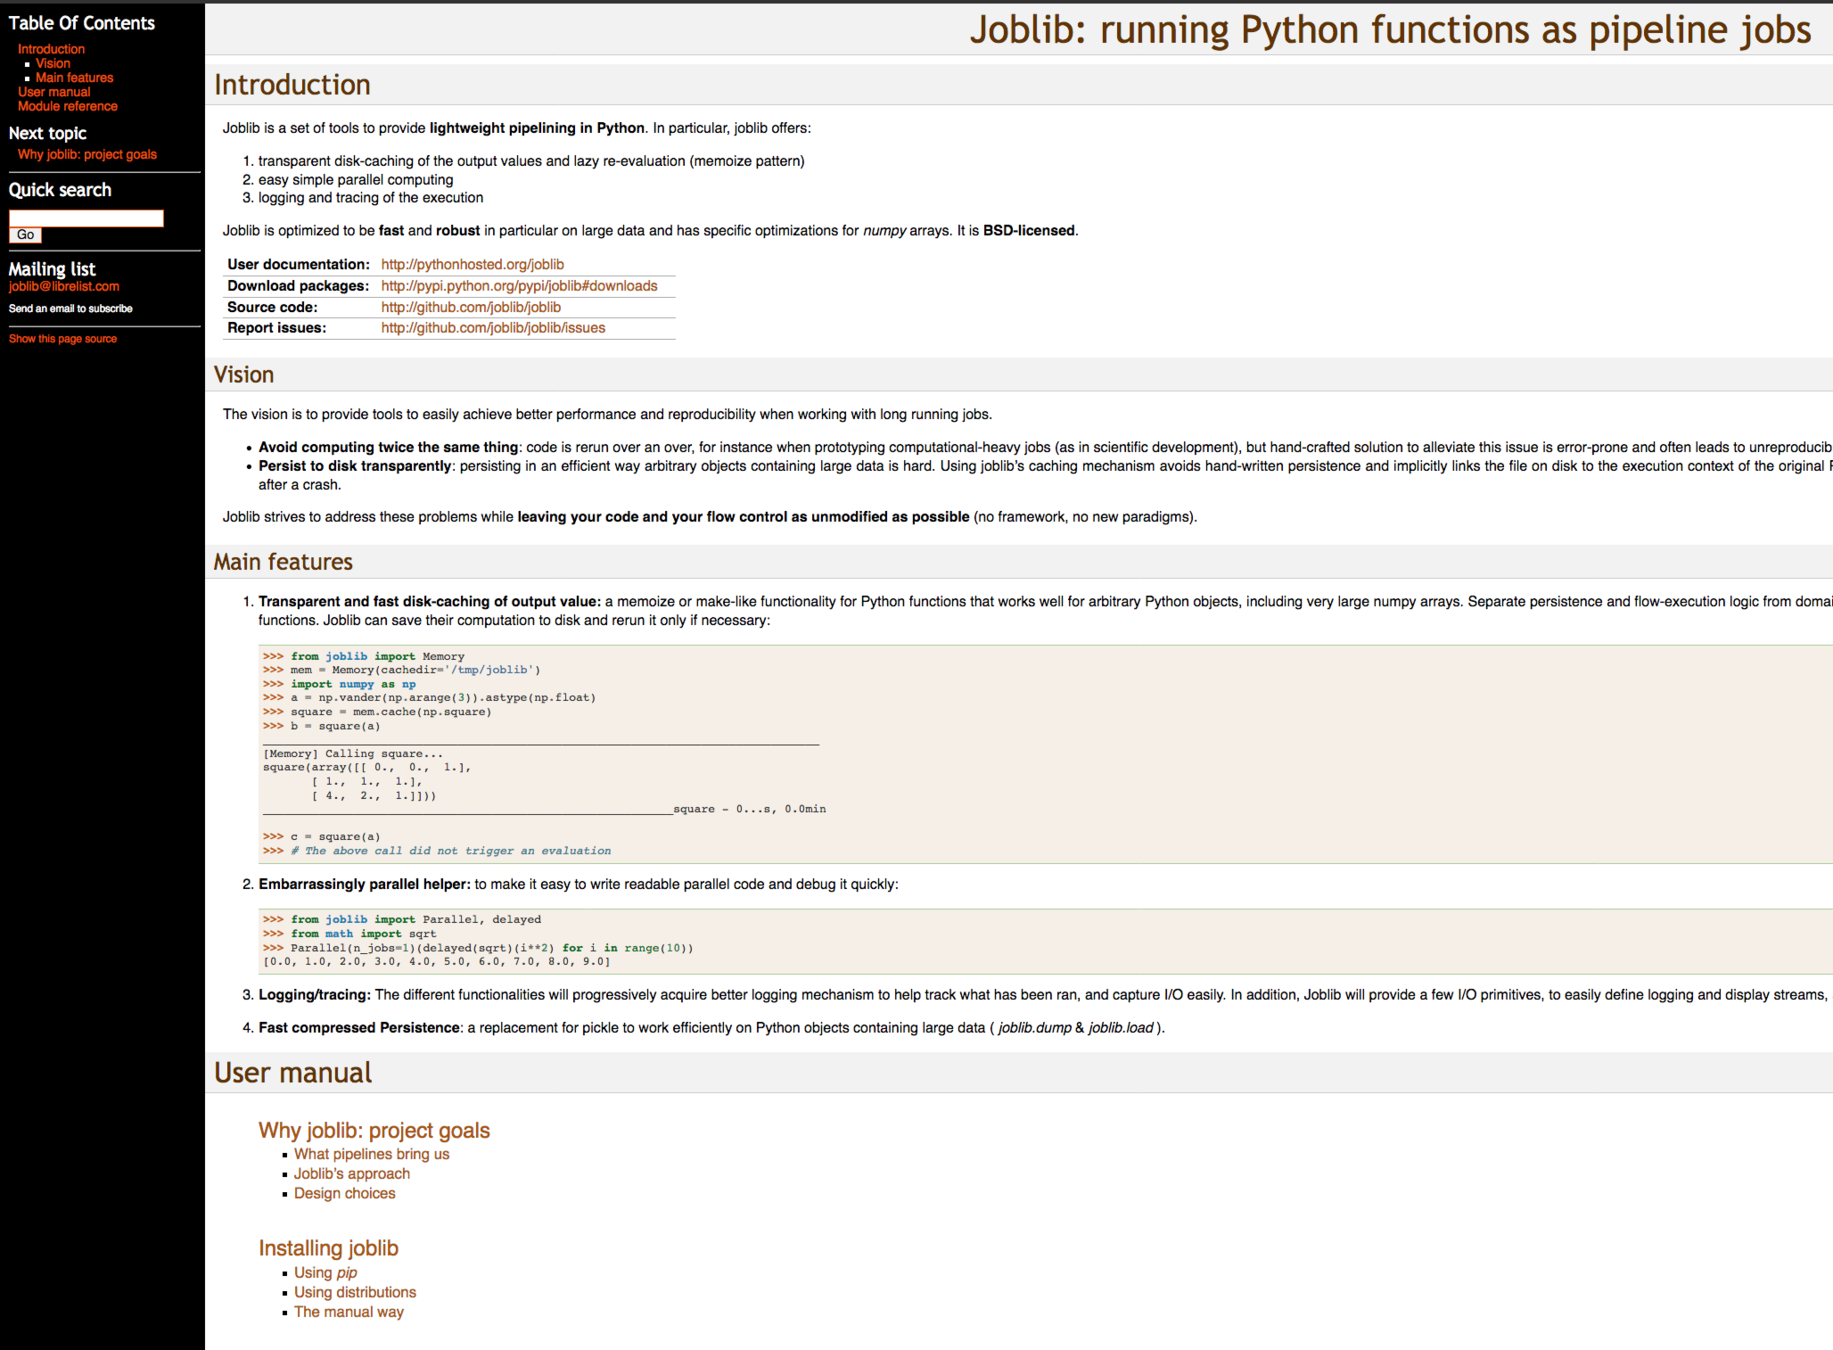Image resolution: width=1833 pixels, height=1350 pixels.
Task: Click the 'from math import sqrt' code line
Action: tap(350, 934)
